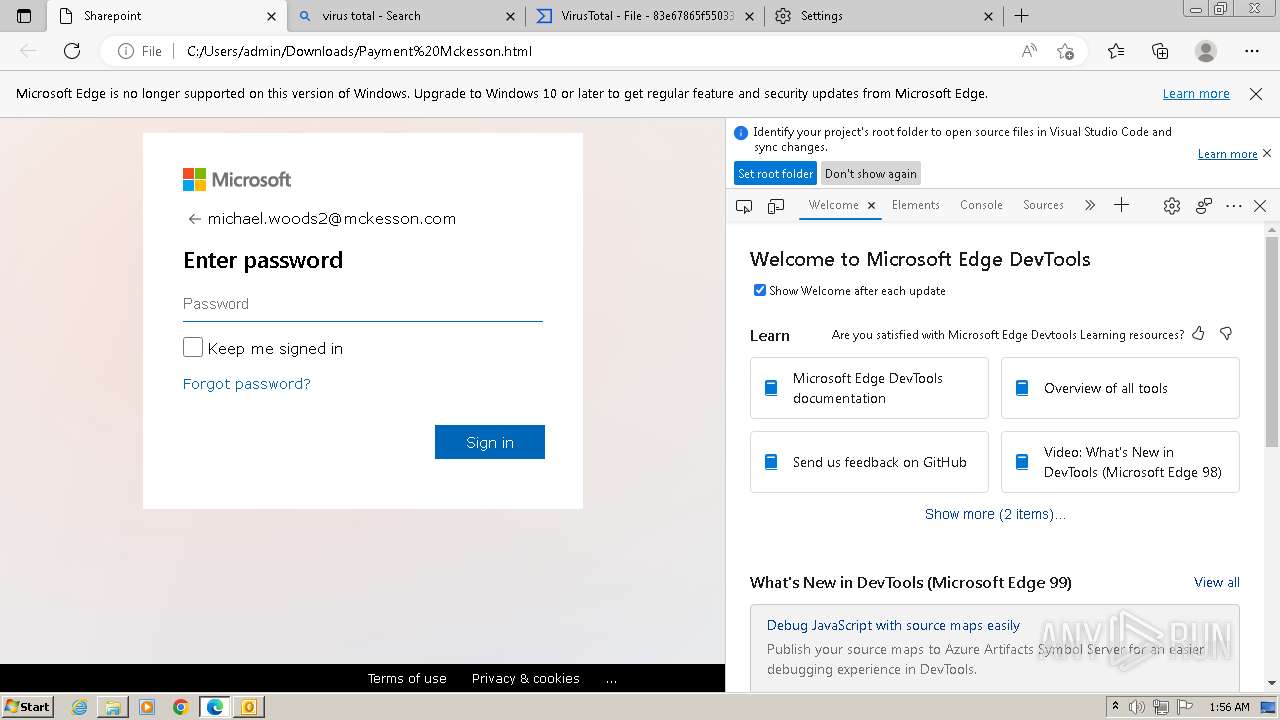Open the tab actions menu icon
The width and height of the screenshot is (1280, 720).
[24, 16]
